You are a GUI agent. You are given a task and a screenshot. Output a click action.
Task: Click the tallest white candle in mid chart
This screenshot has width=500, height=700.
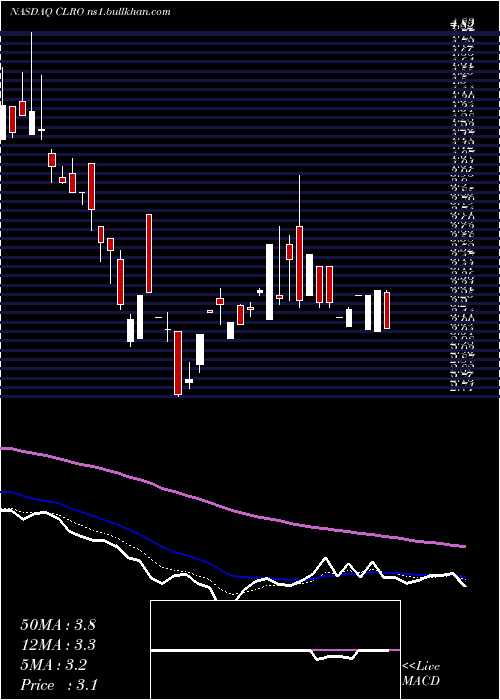(270, 282)
